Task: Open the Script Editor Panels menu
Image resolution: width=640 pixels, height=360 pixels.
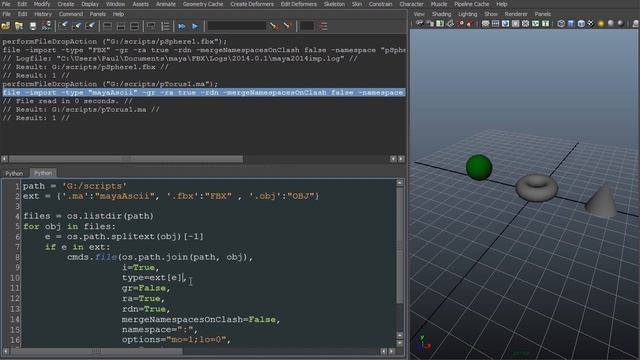Action: 98,14
